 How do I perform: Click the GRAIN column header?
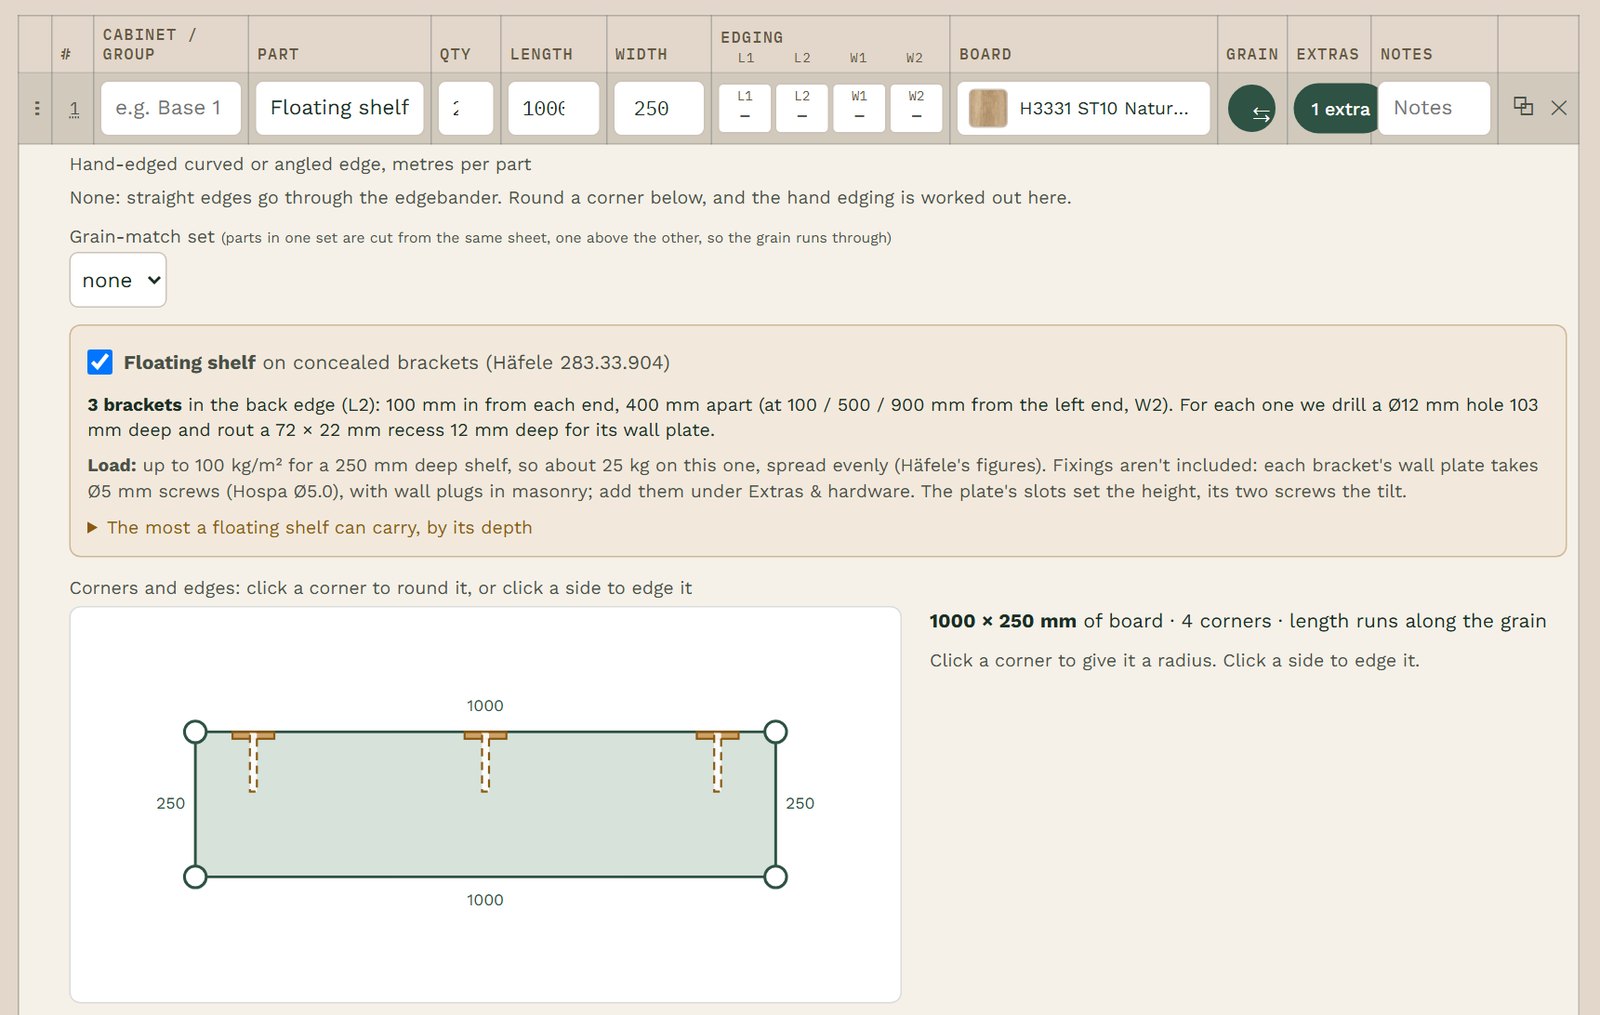[x=1252, y=55]
